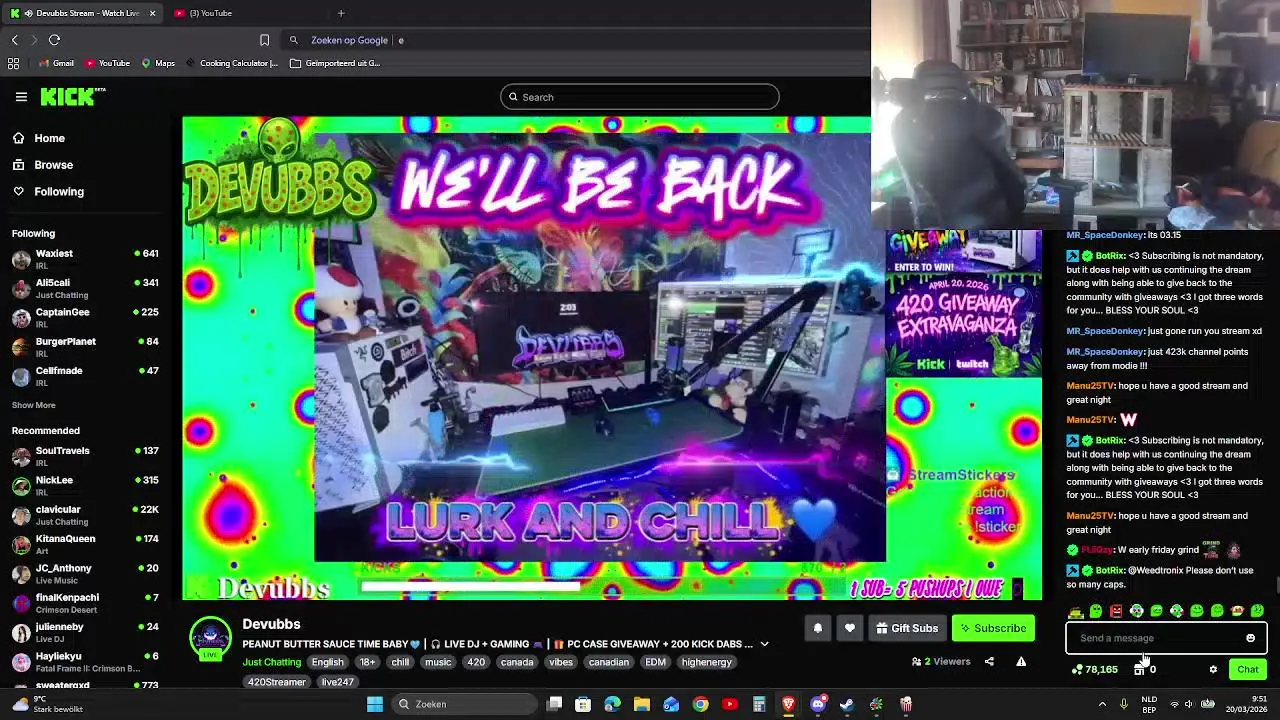This screenshot has height=720, width=1280.
Task: Click the Gift Subs button
Action: (x=907, y=628)
